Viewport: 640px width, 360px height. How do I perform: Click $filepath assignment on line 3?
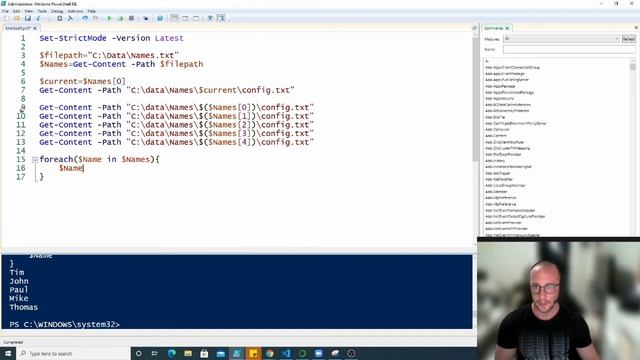point(109,55)
